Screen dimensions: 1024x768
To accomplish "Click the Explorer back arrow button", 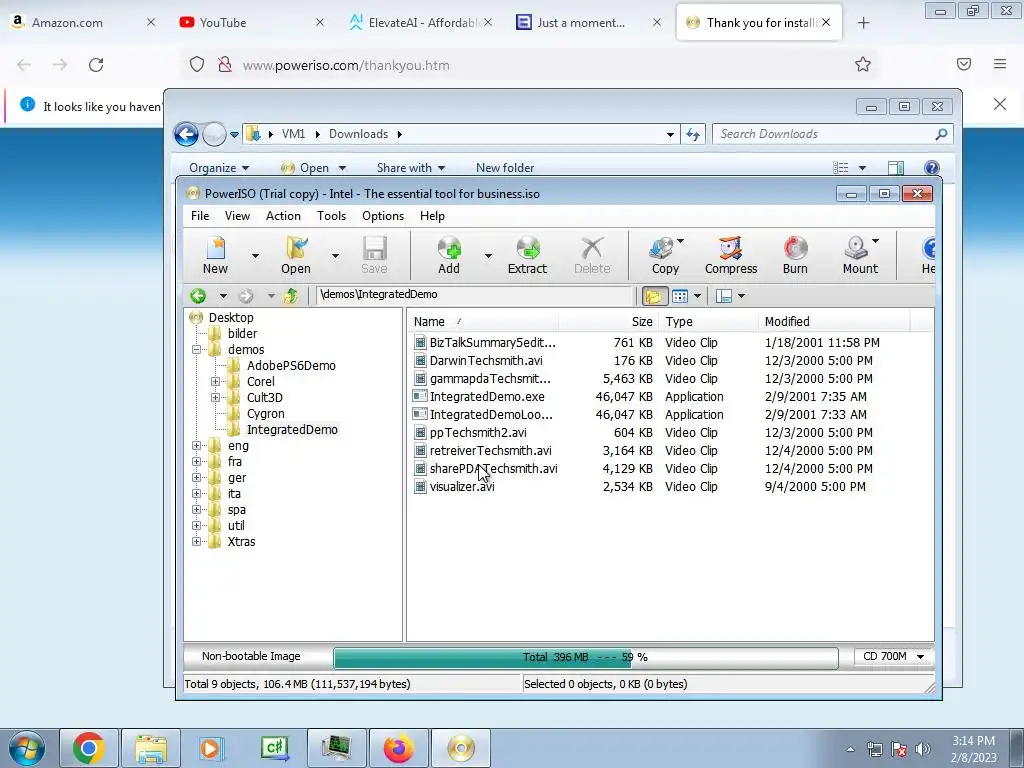I will click(x=186, y=135).
